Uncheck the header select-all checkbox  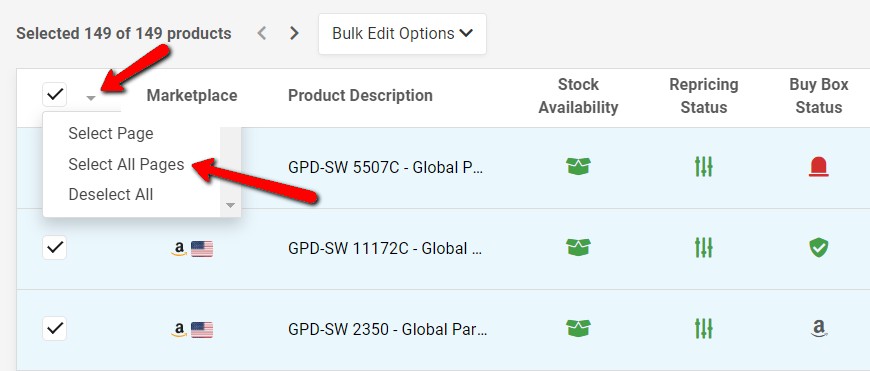[54, 95]
